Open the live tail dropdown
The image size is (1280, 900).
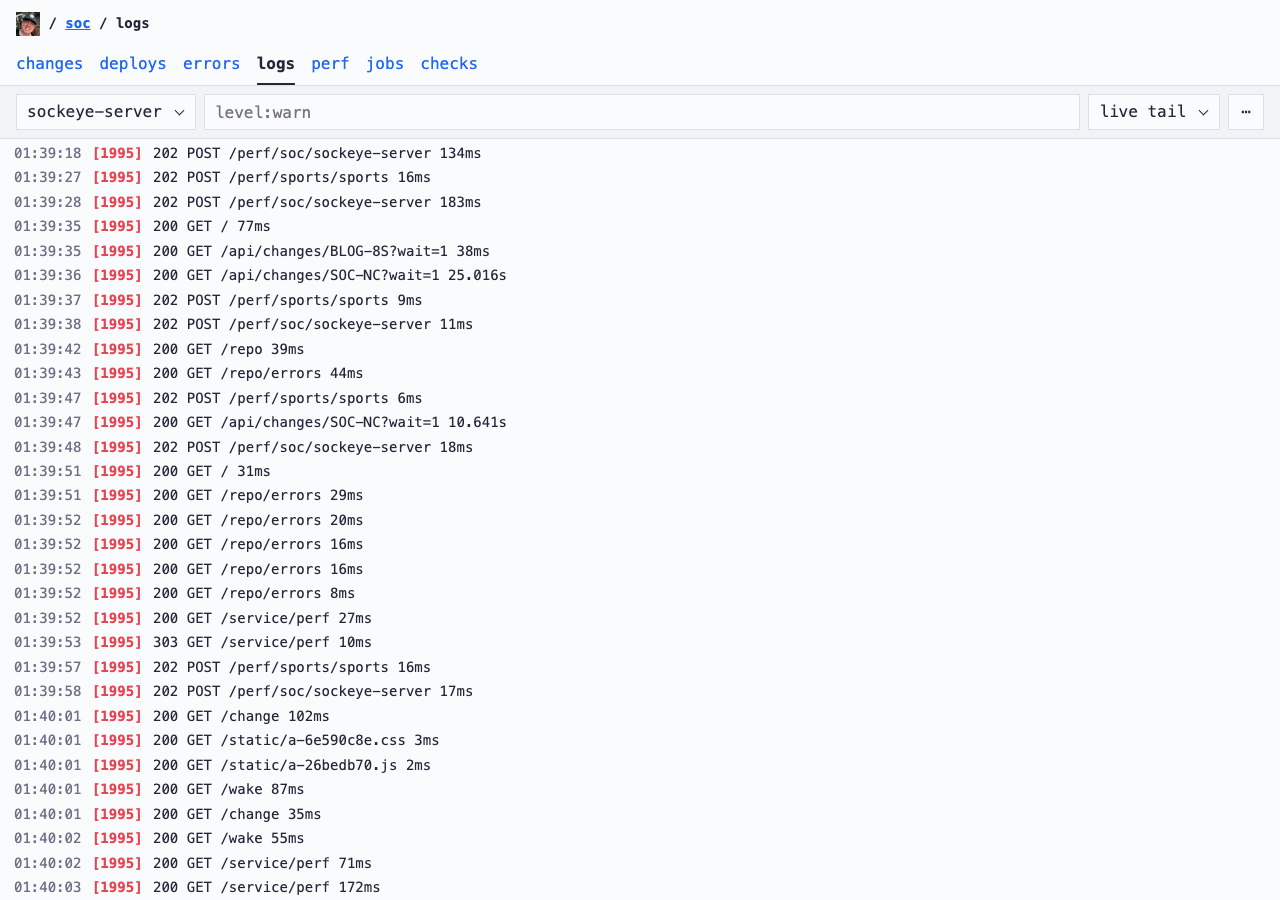pos(1154,112)
